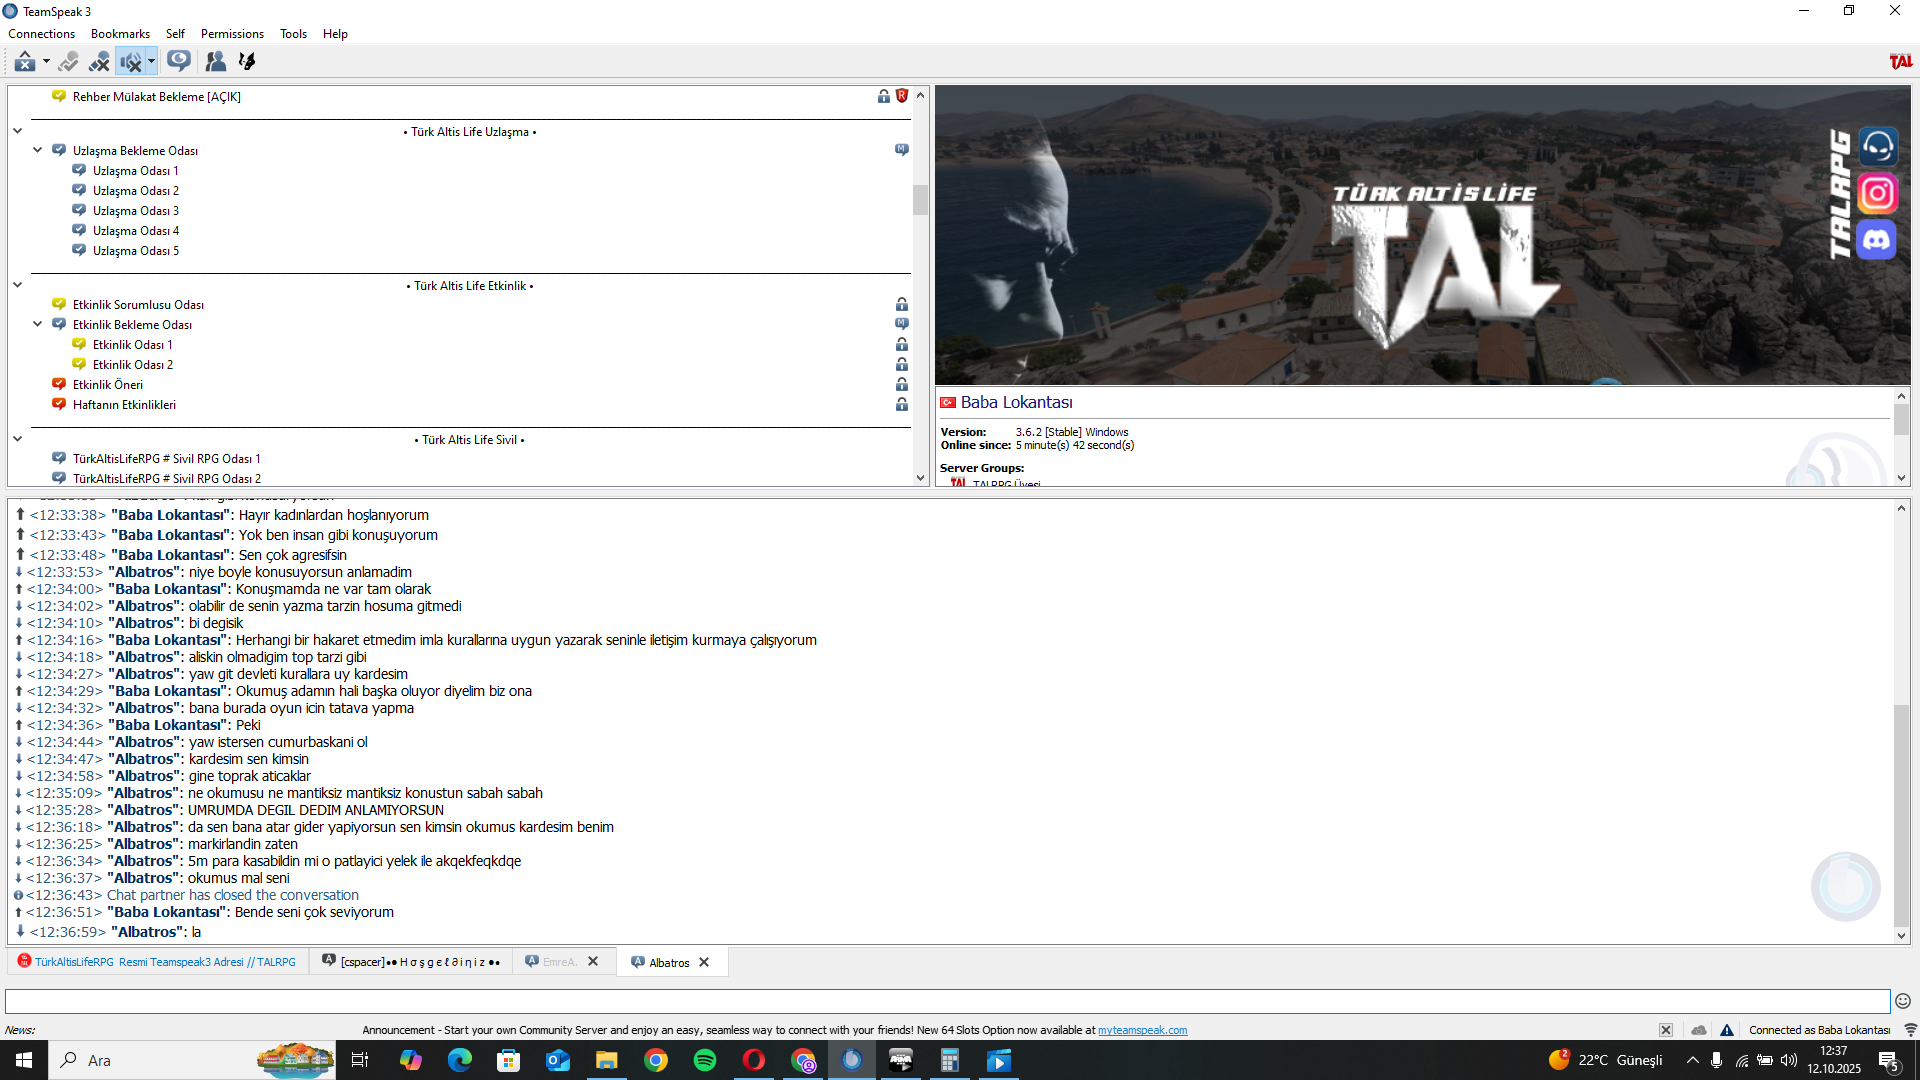Click the Toggle Subscribe to All Channels icon
The width and height of the screenshot is (1920, 1080).
tap(179, 62)
